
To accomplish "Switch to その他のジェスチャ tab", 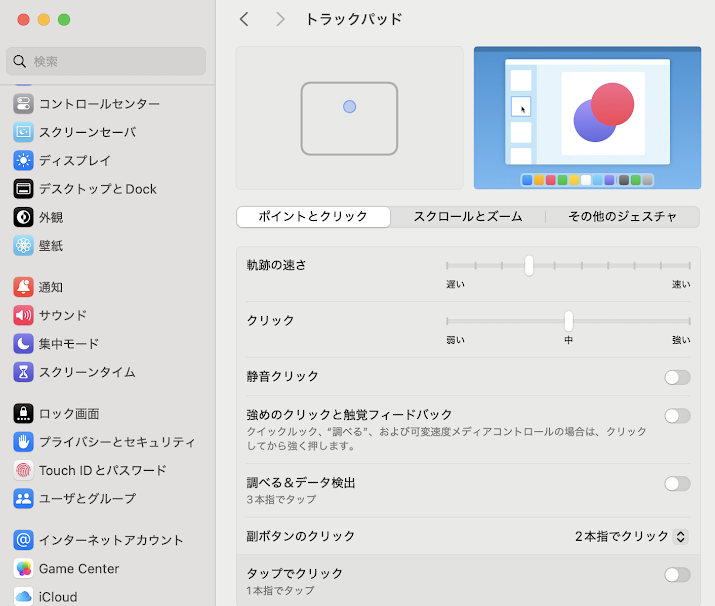I will (x=622, y=216).
